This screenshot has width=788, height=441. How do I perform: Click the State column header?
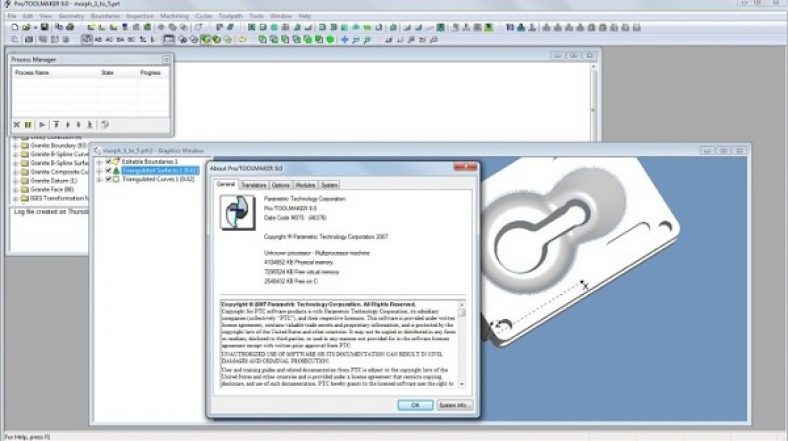point(118,73)
